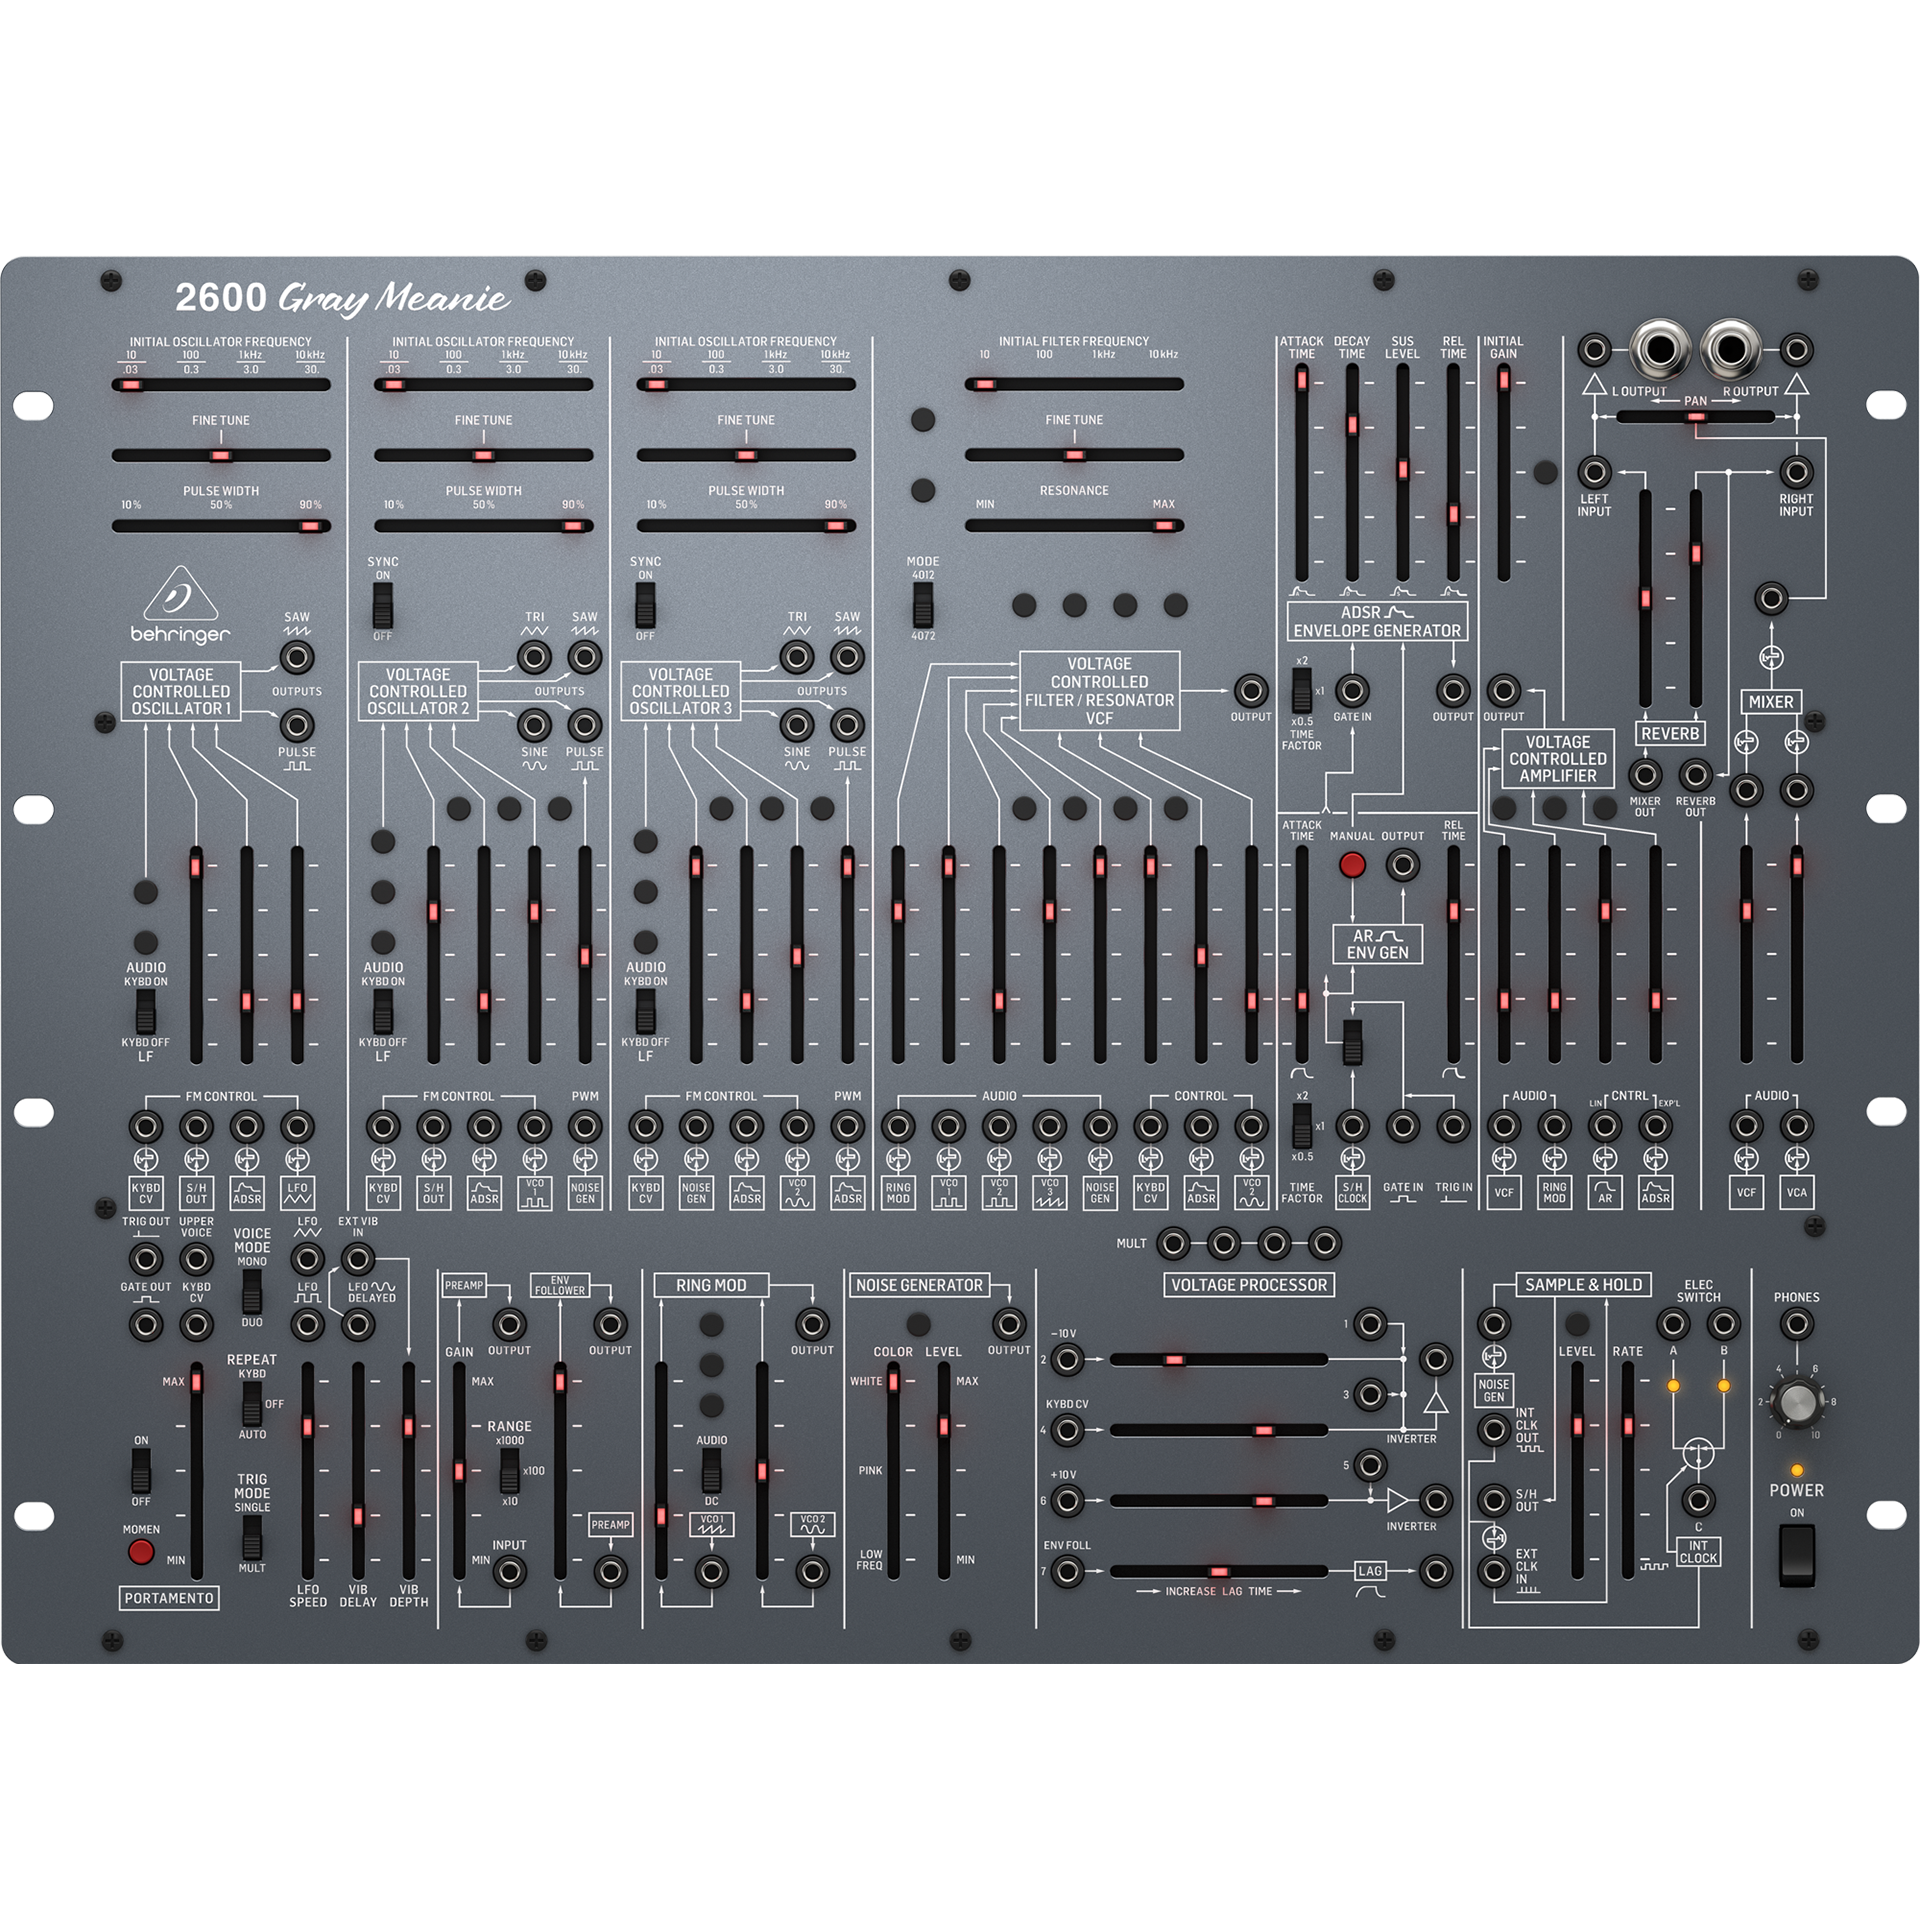Click the ADSR gate in jack
1920x1920 pixels.
click(1352, 691)
